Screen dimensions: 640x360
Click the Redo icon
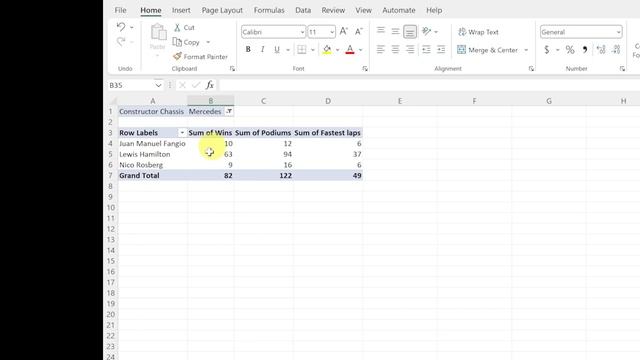tap(121, 42)
